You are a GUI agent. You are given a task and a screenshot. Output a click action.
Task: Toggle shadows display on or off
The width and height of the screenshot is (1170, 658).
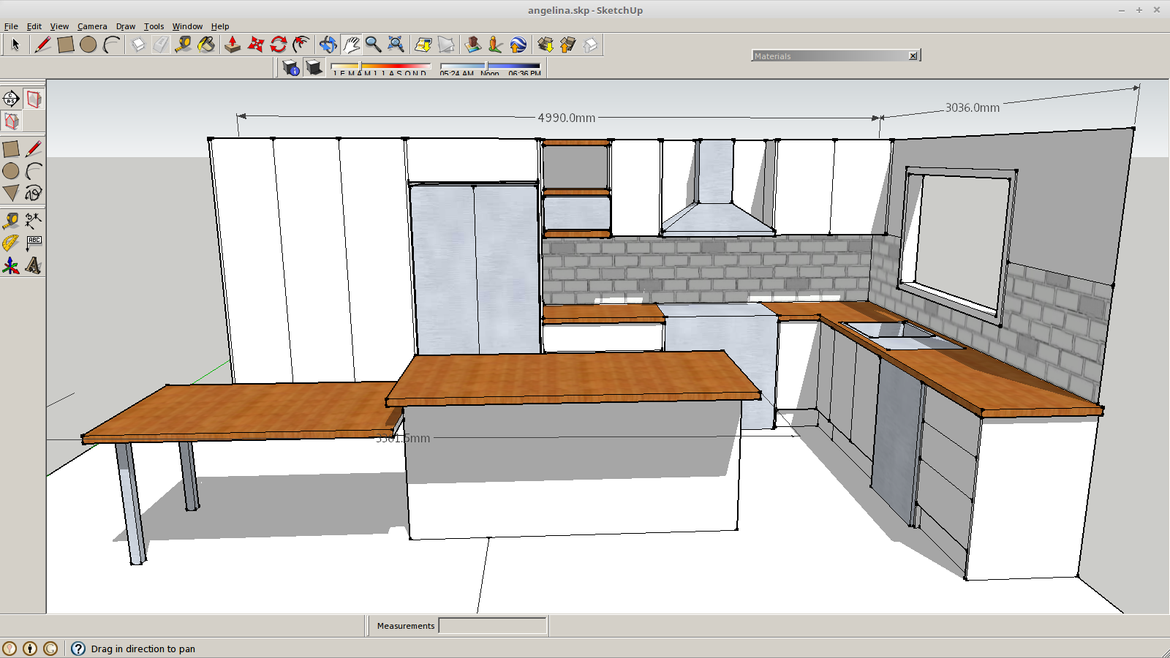click(314, 67)
